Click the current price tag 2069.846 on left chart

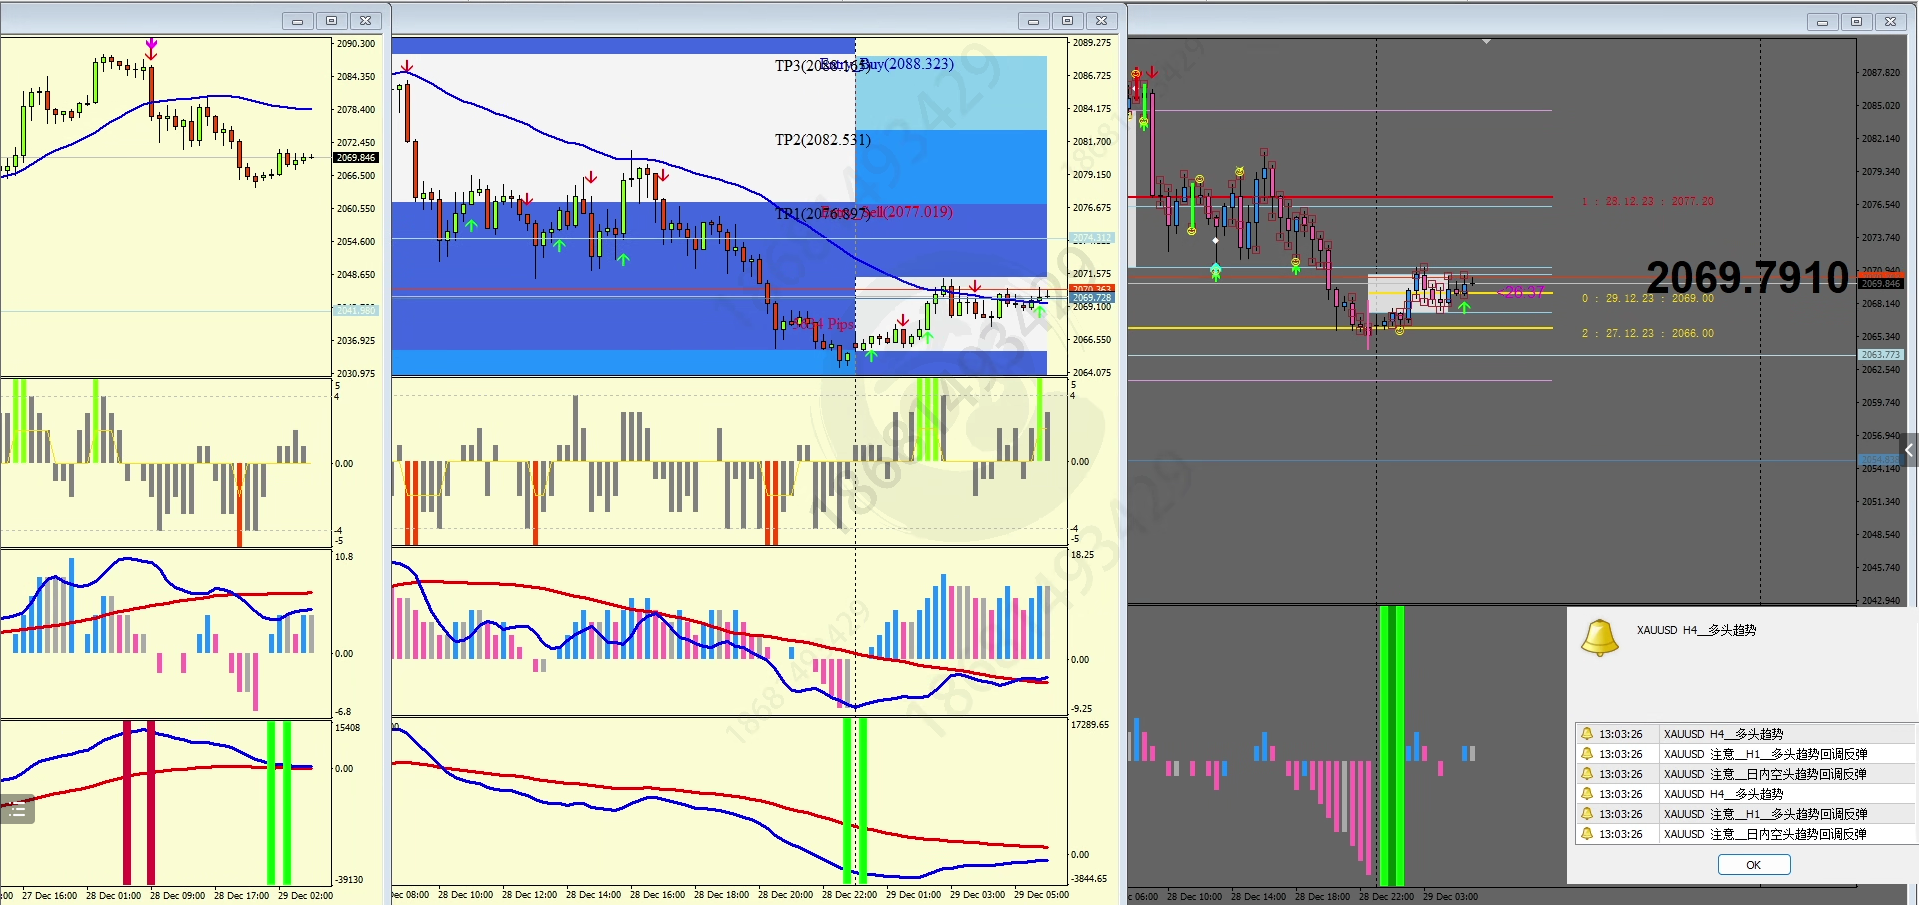(356, 158)
